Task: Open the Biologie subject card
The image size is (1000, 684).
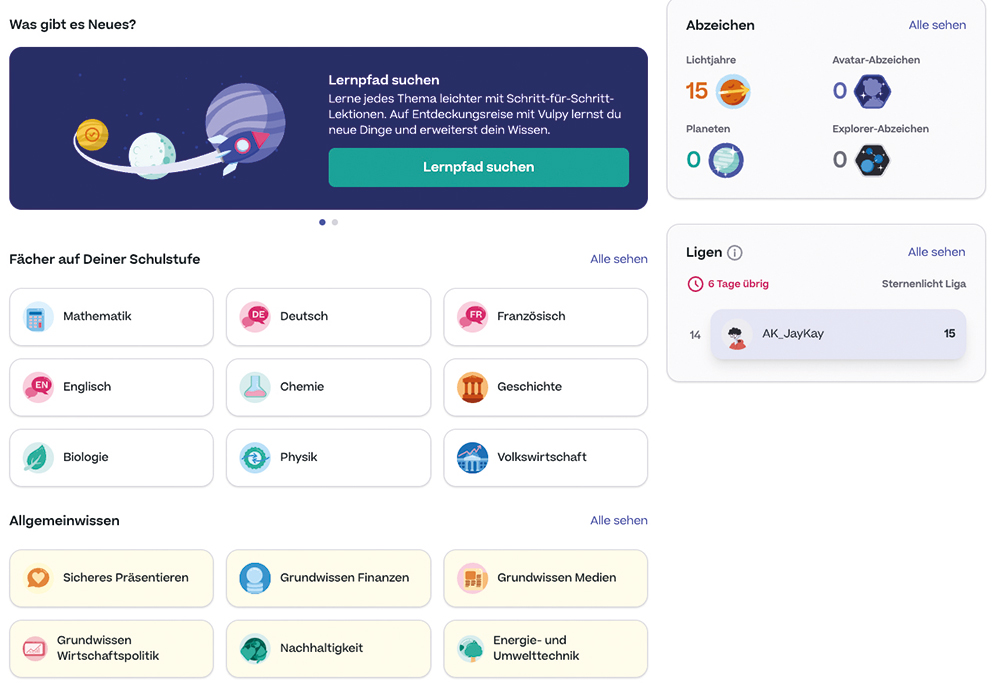Action: (x=112, y=458)
